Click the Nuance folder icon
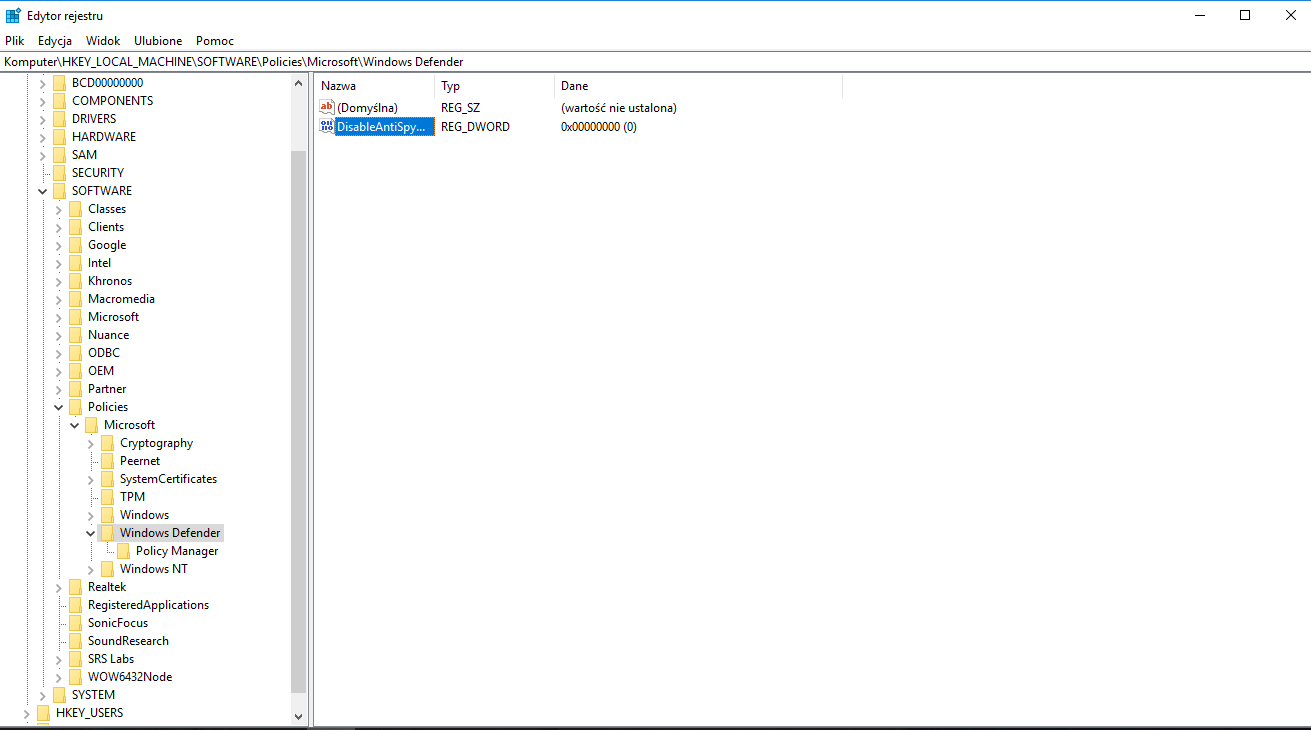This screenshot has width=1311, height=730. pyautogui.click(x=75, y=335)
